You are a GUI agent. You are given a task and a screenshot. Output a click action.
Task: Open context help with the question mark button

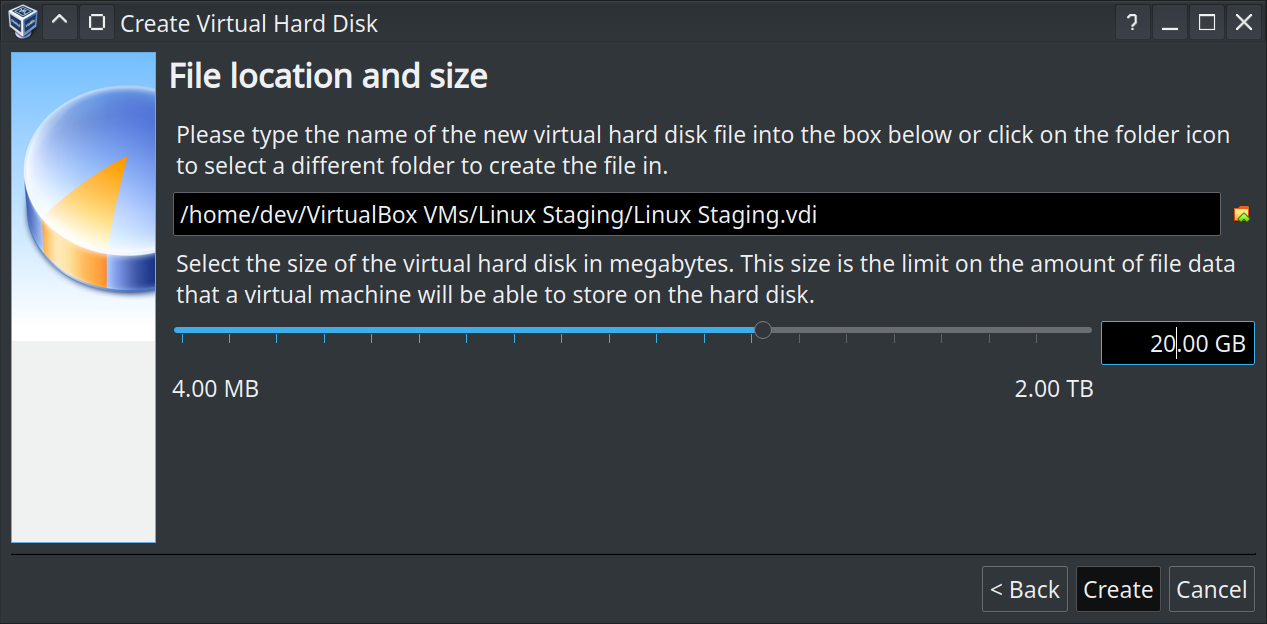pos(1132,22)
